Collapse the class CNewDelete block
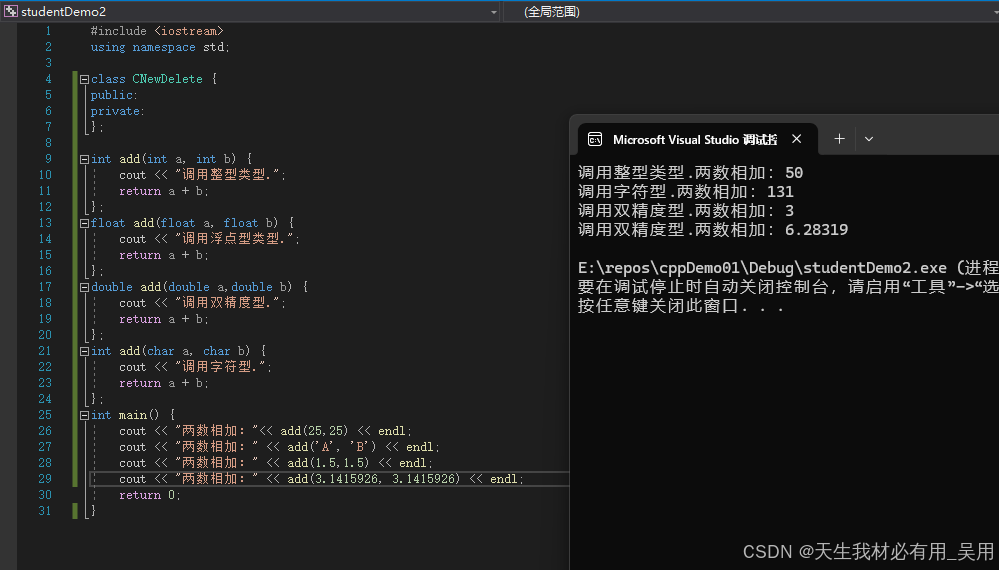Viewport: 999px width, 570px height. [x=84, y=80]
